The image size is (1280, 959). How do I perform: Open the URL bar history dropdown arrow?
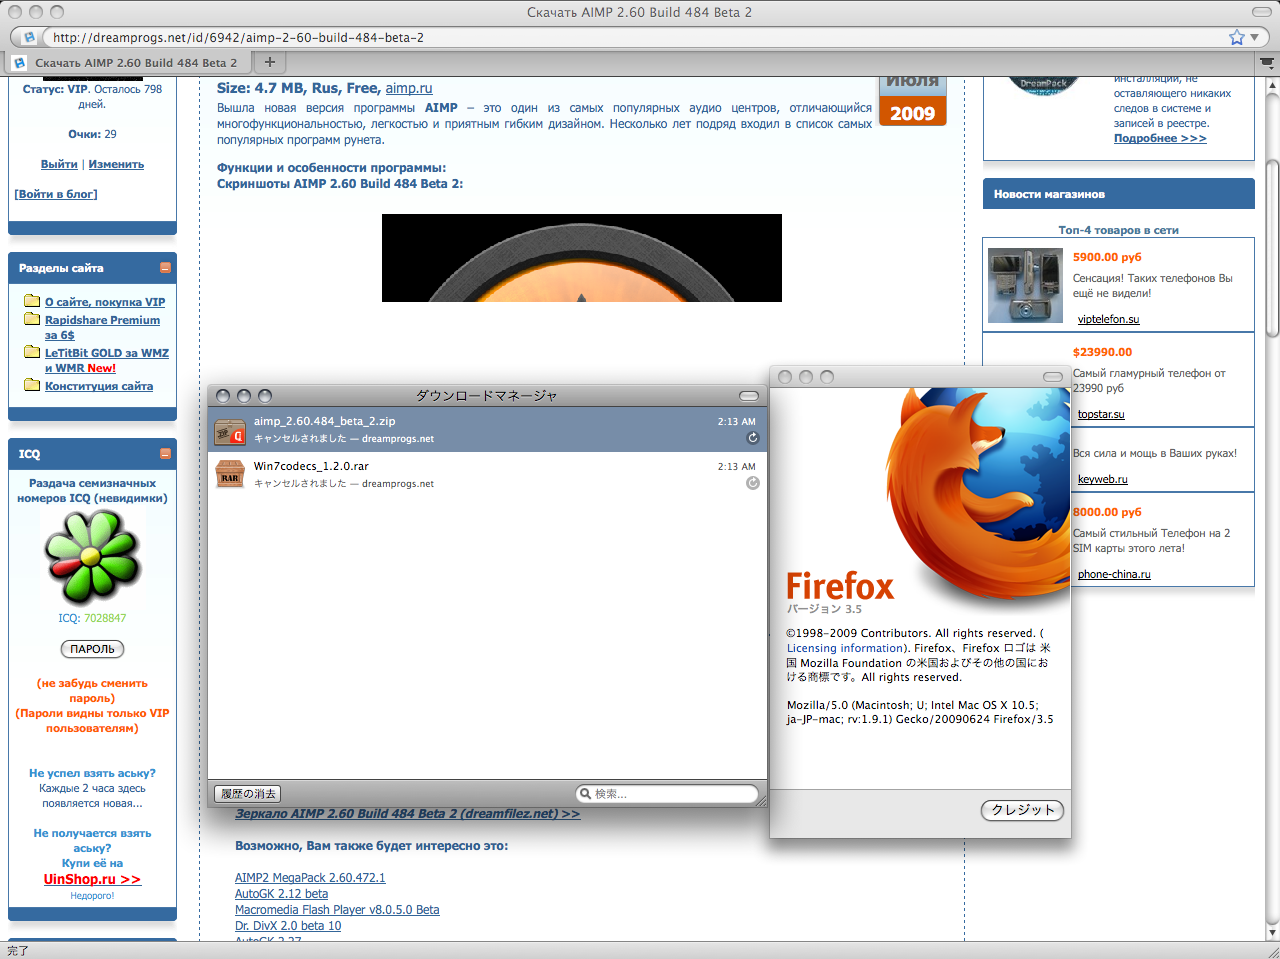(x=1256, y=37)
